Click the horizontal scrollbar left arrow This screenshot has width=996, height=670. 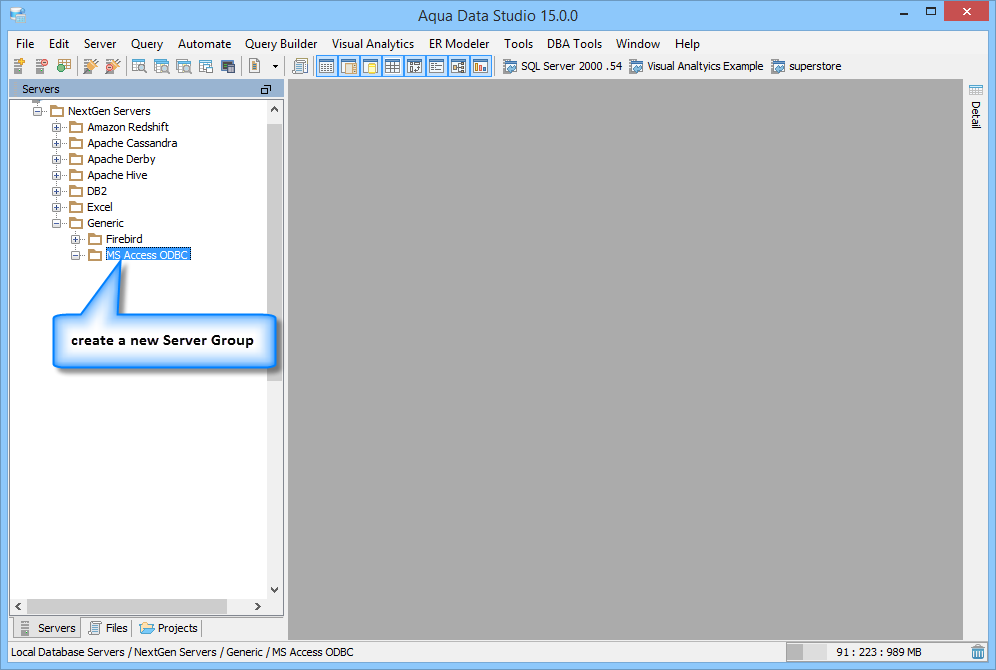pyautogui.click(x=18, y=606)
